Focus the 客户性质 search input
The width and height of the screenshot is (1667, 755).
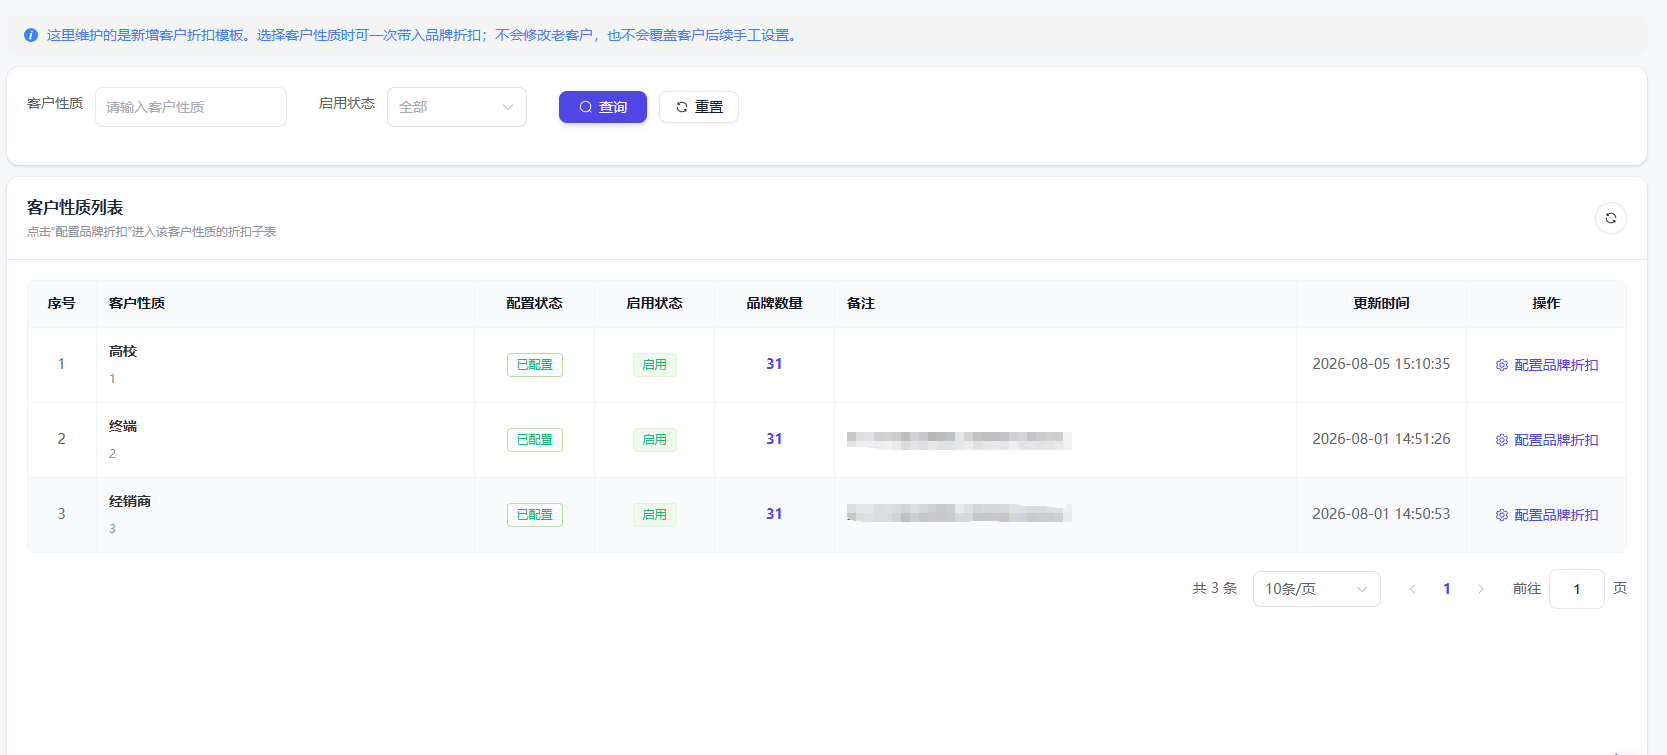coord(191,107)
